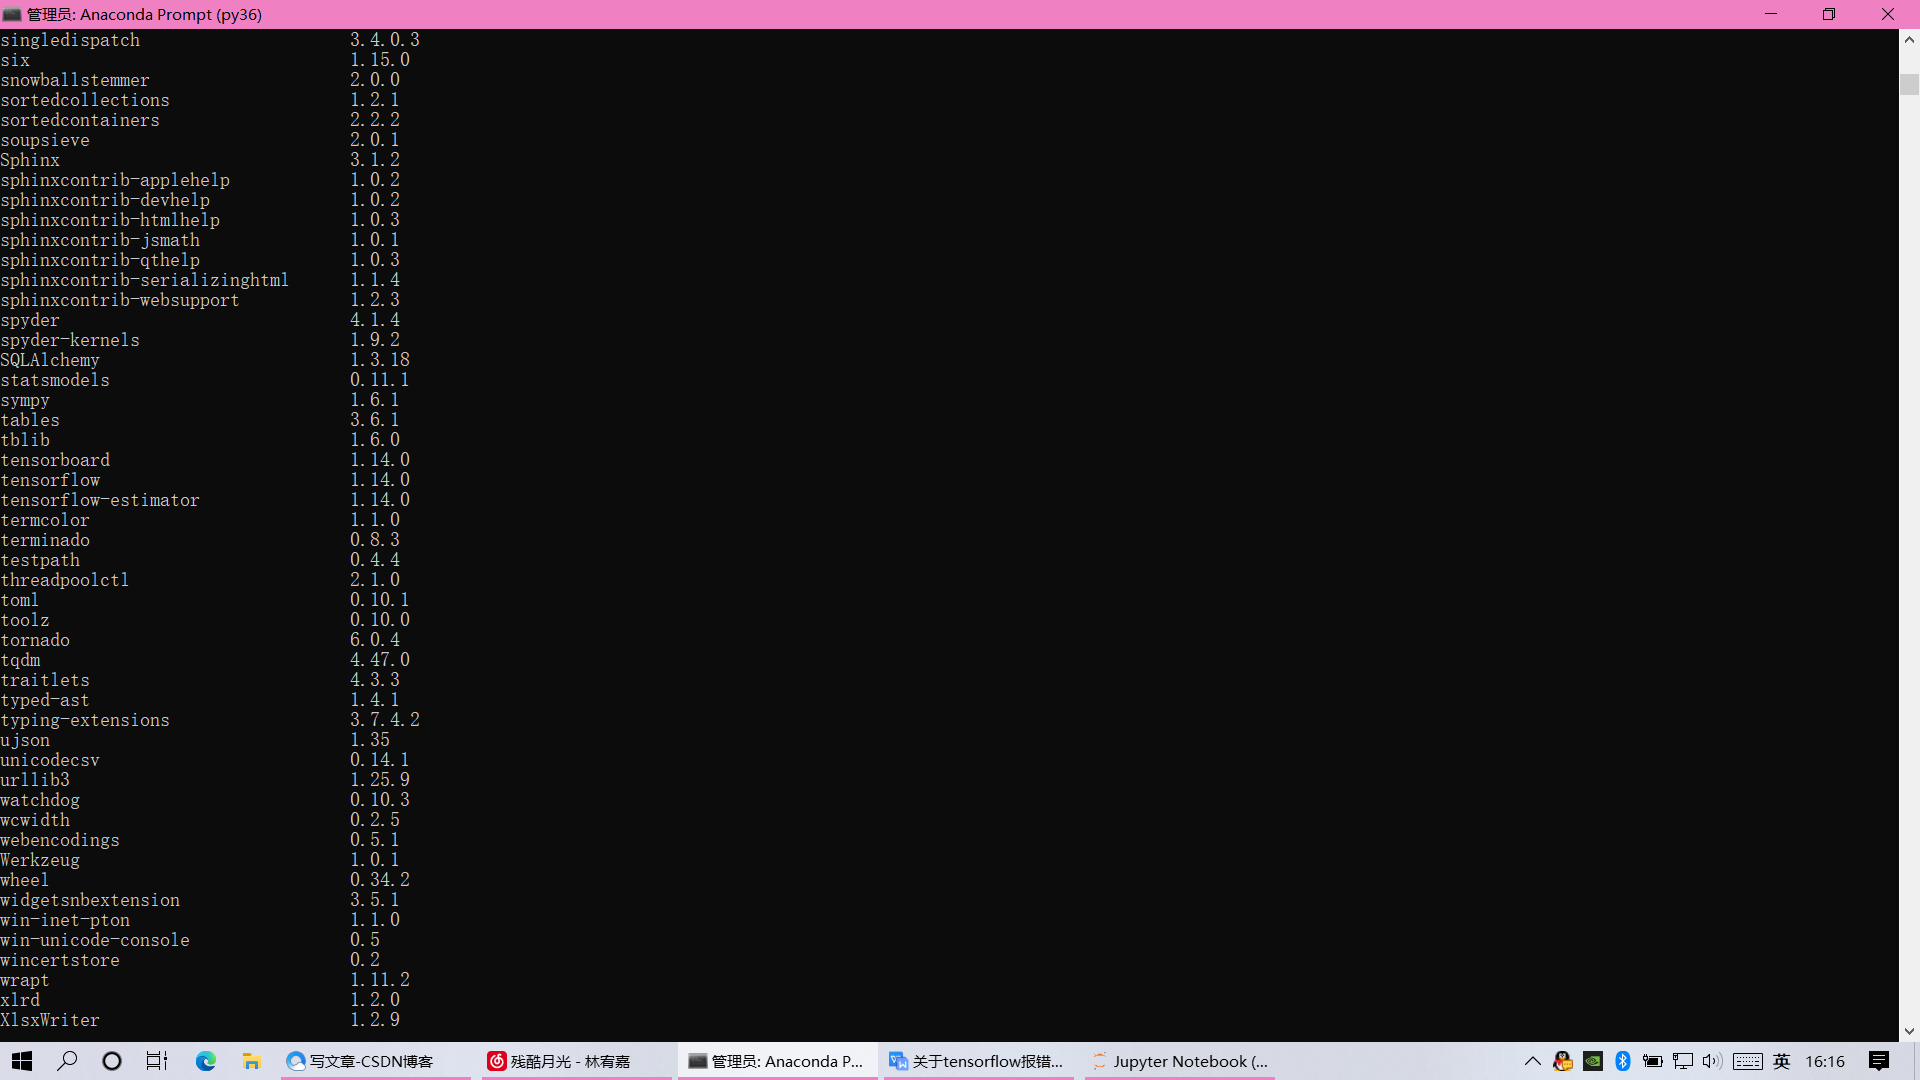Open the NVIDIA tray icon

1593,1061
